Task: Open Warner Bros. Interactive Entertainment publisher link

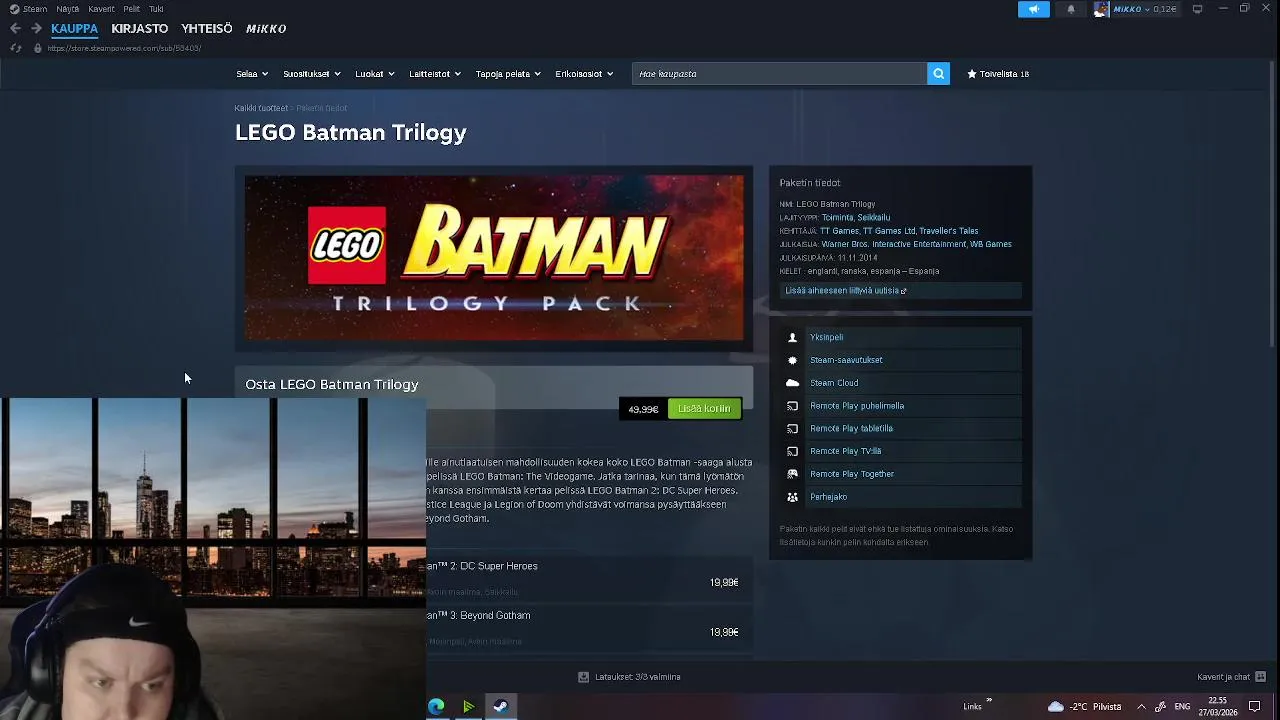Action: click(894, 244)
